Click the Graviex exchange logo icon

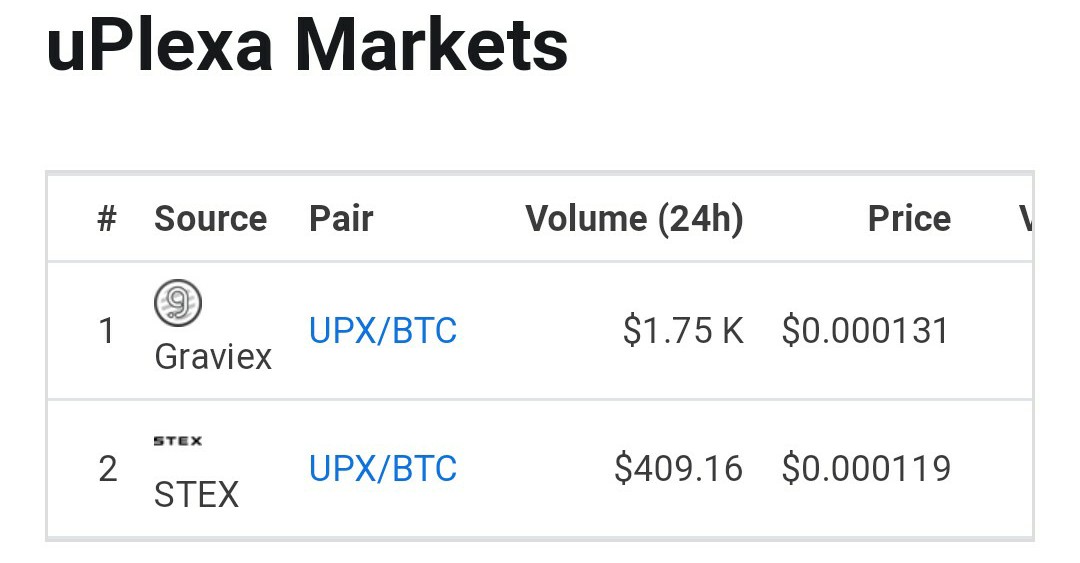coord(178,303)
